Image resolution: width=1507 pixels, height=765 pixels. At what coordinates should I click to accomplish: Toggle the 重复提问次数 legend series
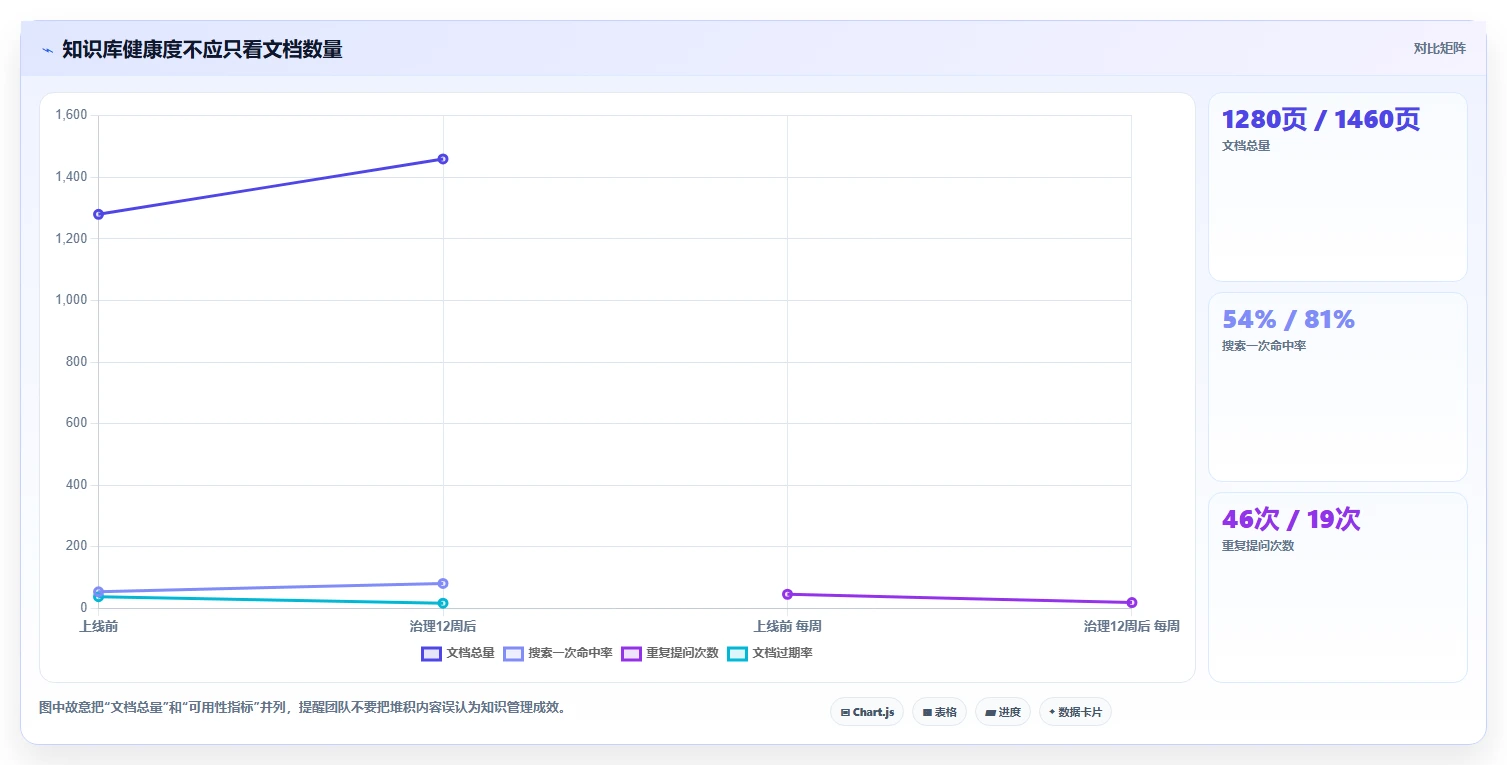pos(670,653)
